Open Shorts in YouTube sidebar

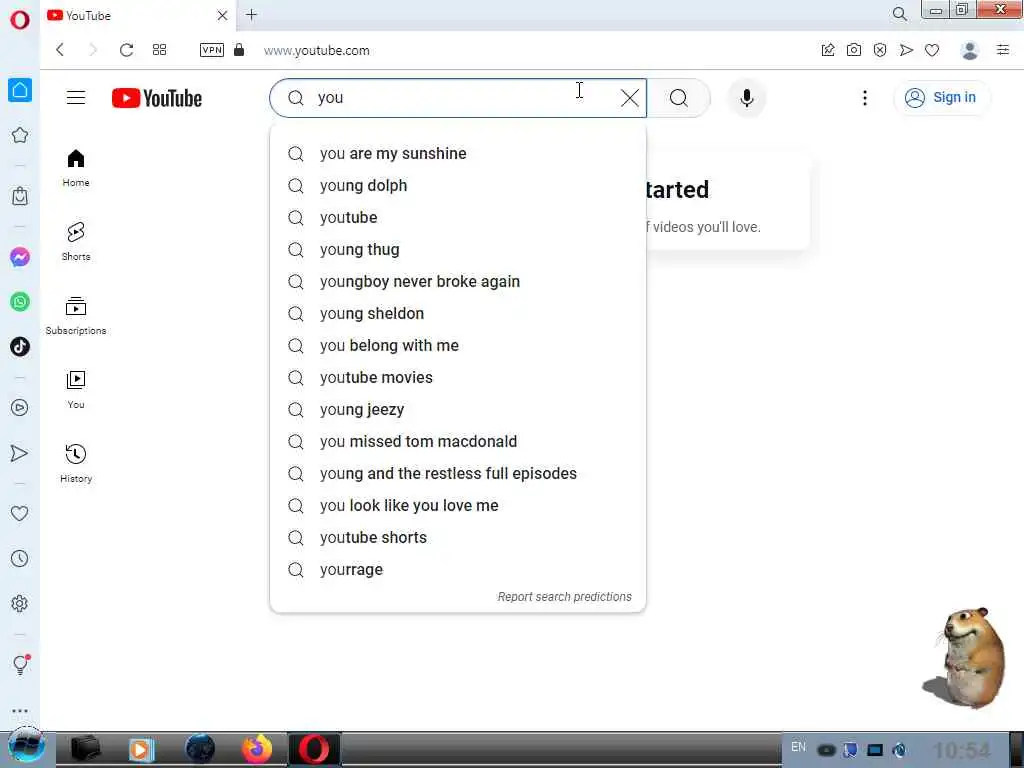pos(76,242)
